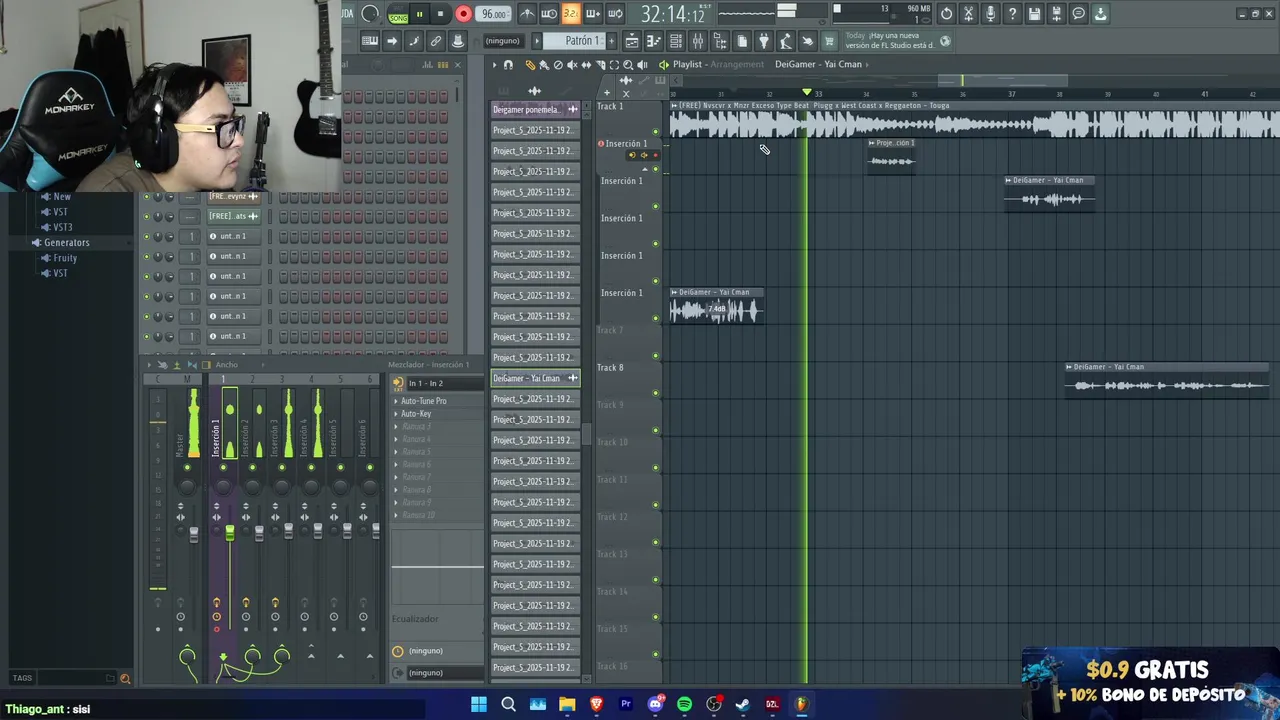Click the Arrangement breadcrumb label
Screen dimensions: 1280x720
coord(737,65)
